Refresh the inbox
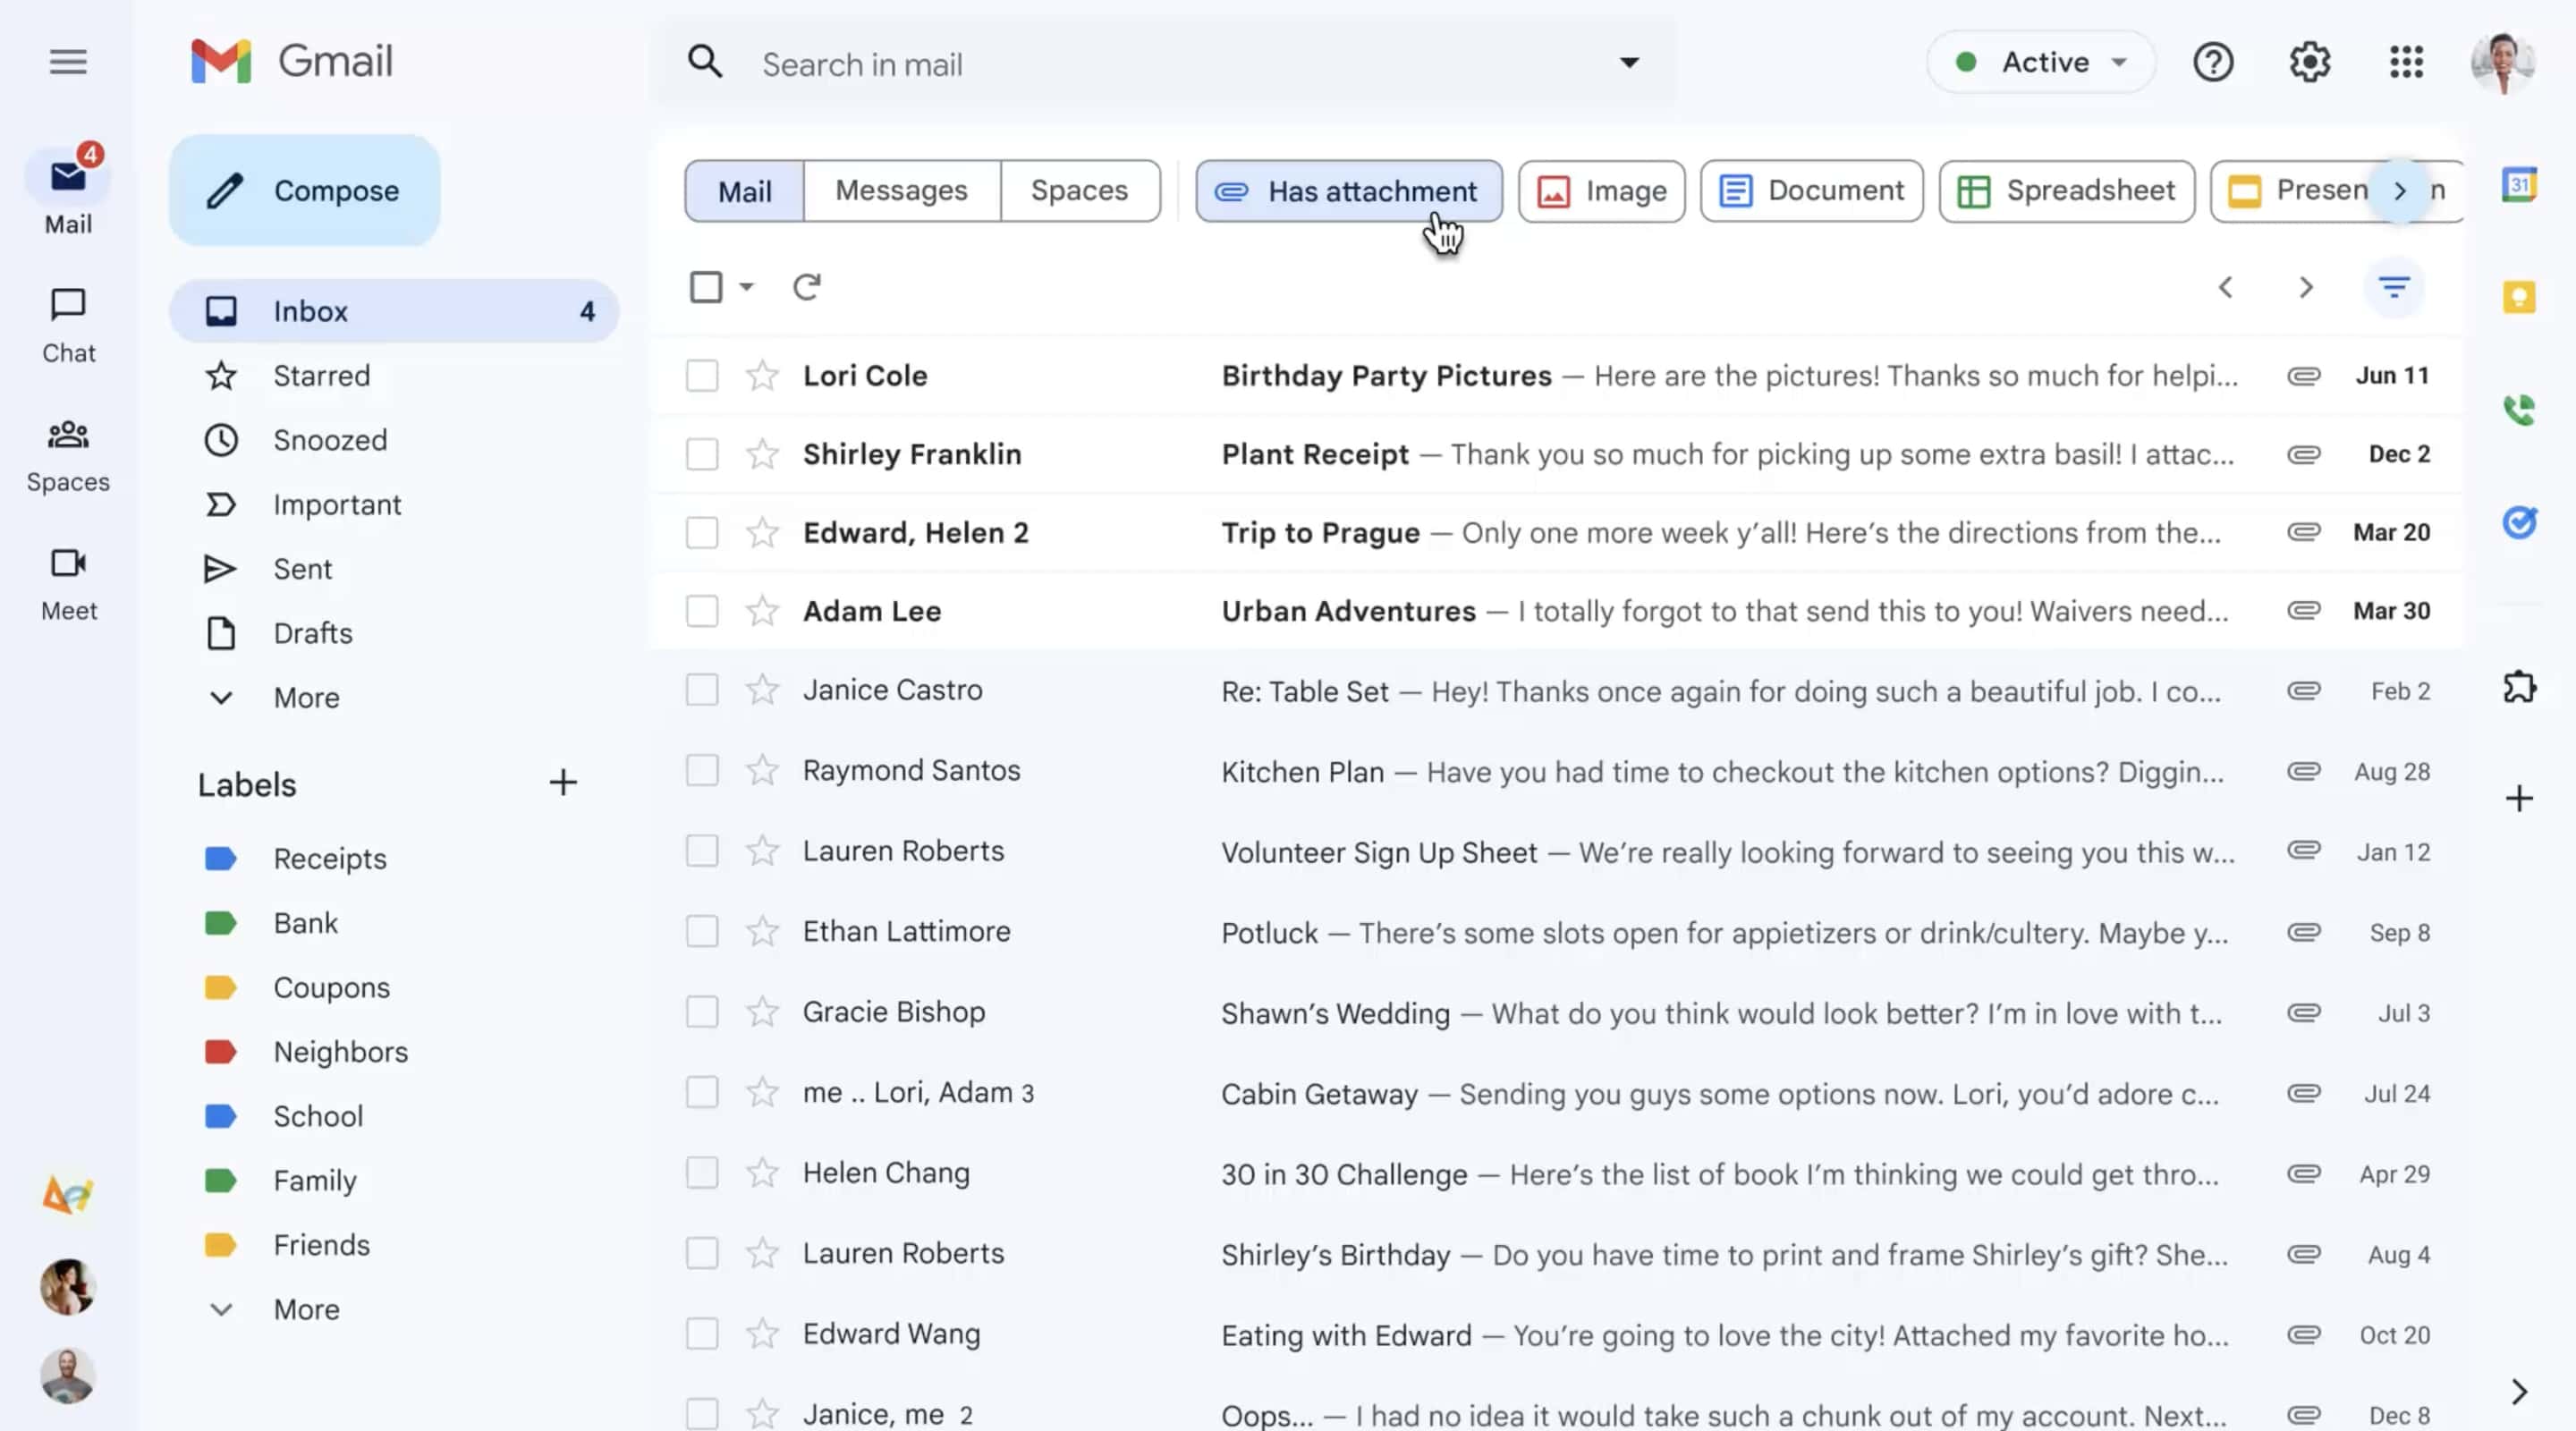 point(807,287)
